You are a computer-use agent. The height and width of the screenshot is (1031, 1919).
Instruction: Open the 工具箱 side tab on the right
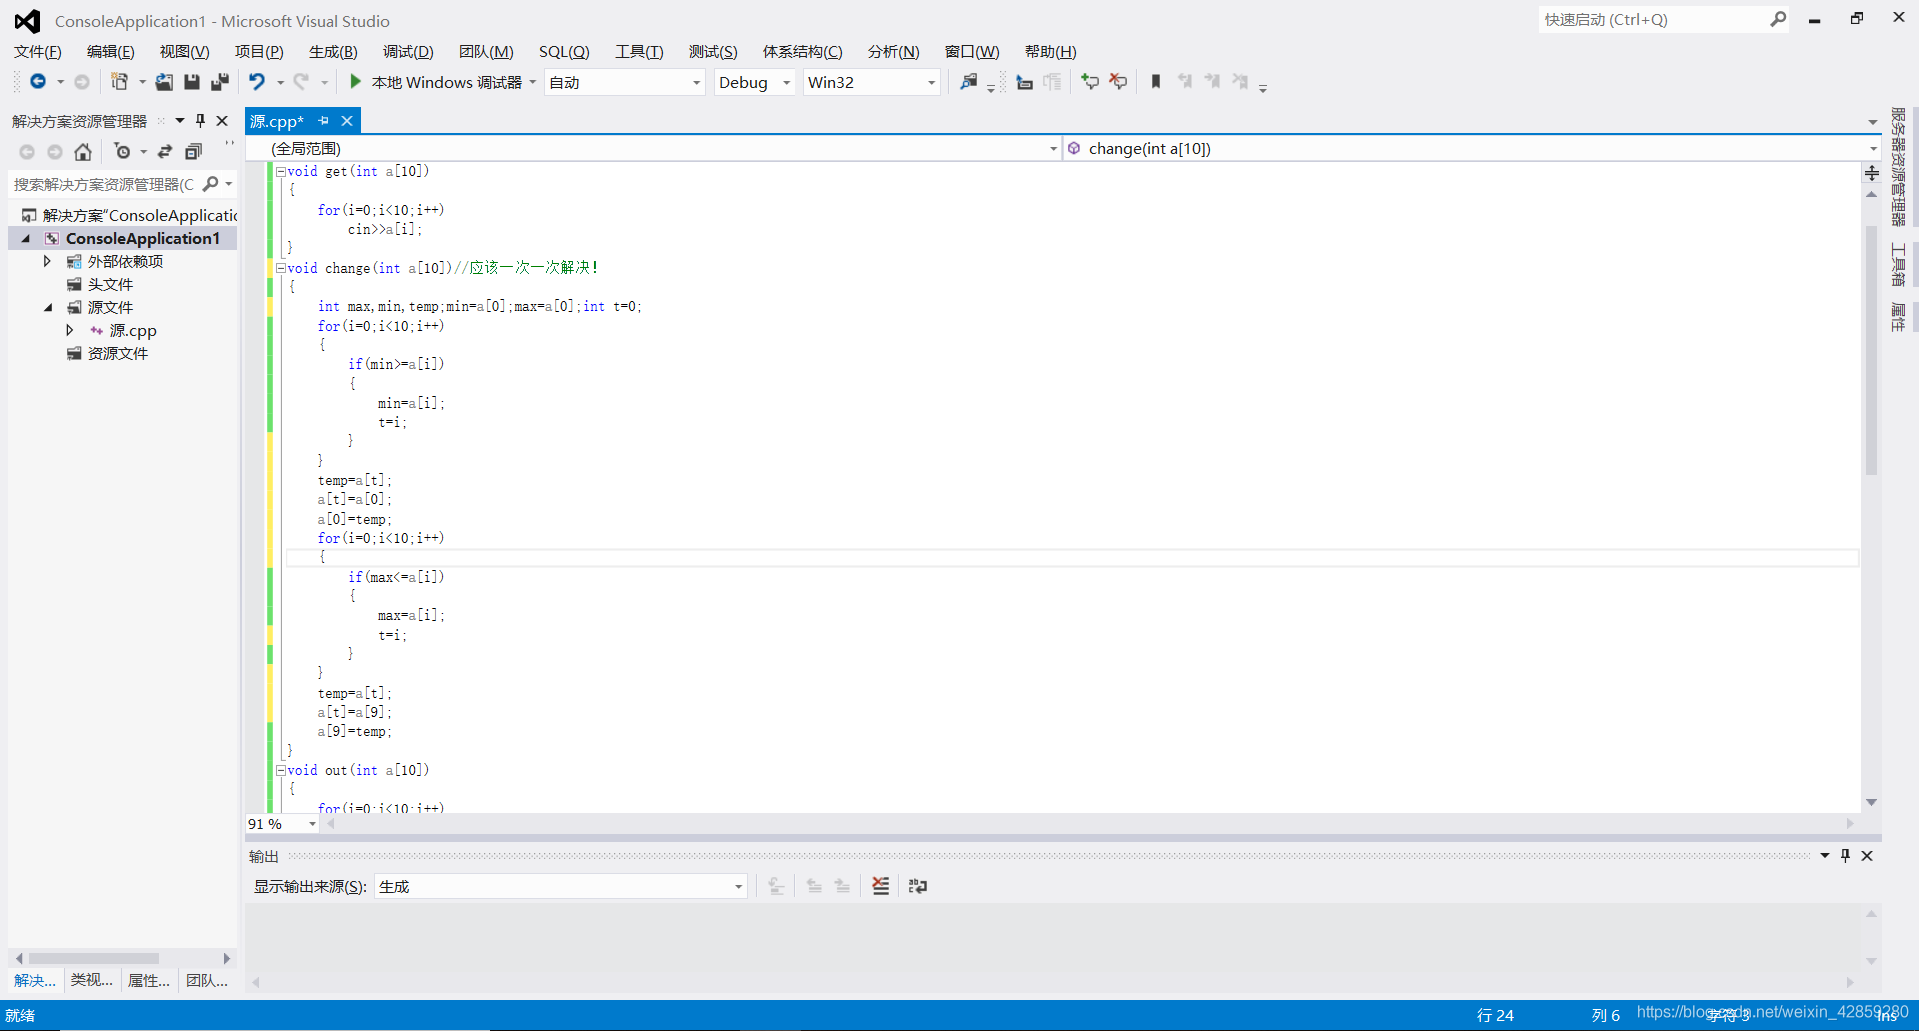tap(1898, 264)
